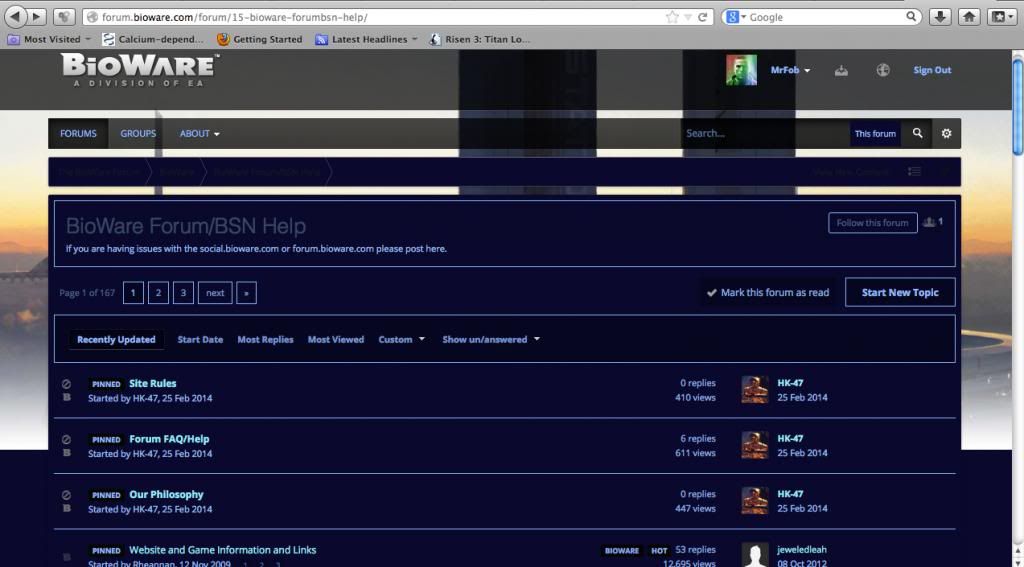
Task: Click the next page button
Action: pyautogui.click(x=215, y=293)
